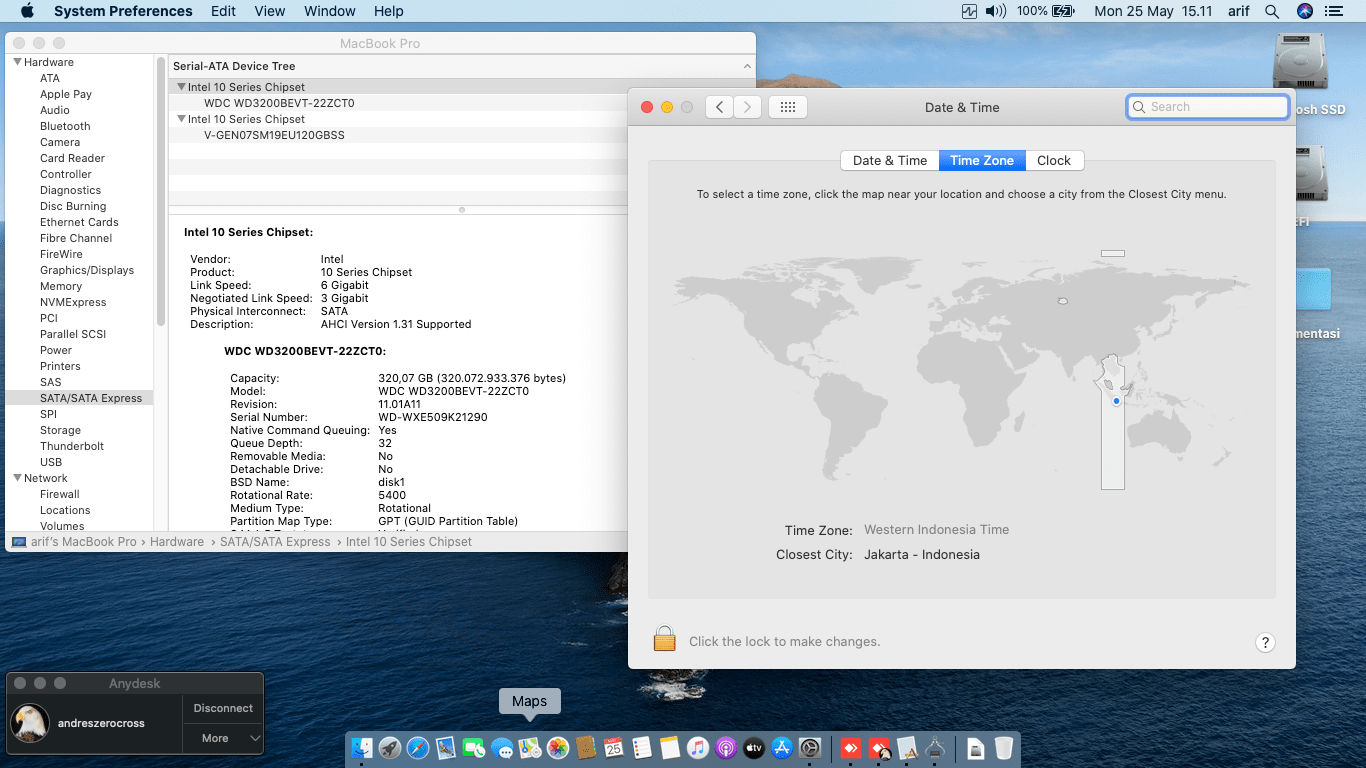Viewport: 1366px width, 768px height.
Task: Show all preferences grid button
Action: coord(787,107)
